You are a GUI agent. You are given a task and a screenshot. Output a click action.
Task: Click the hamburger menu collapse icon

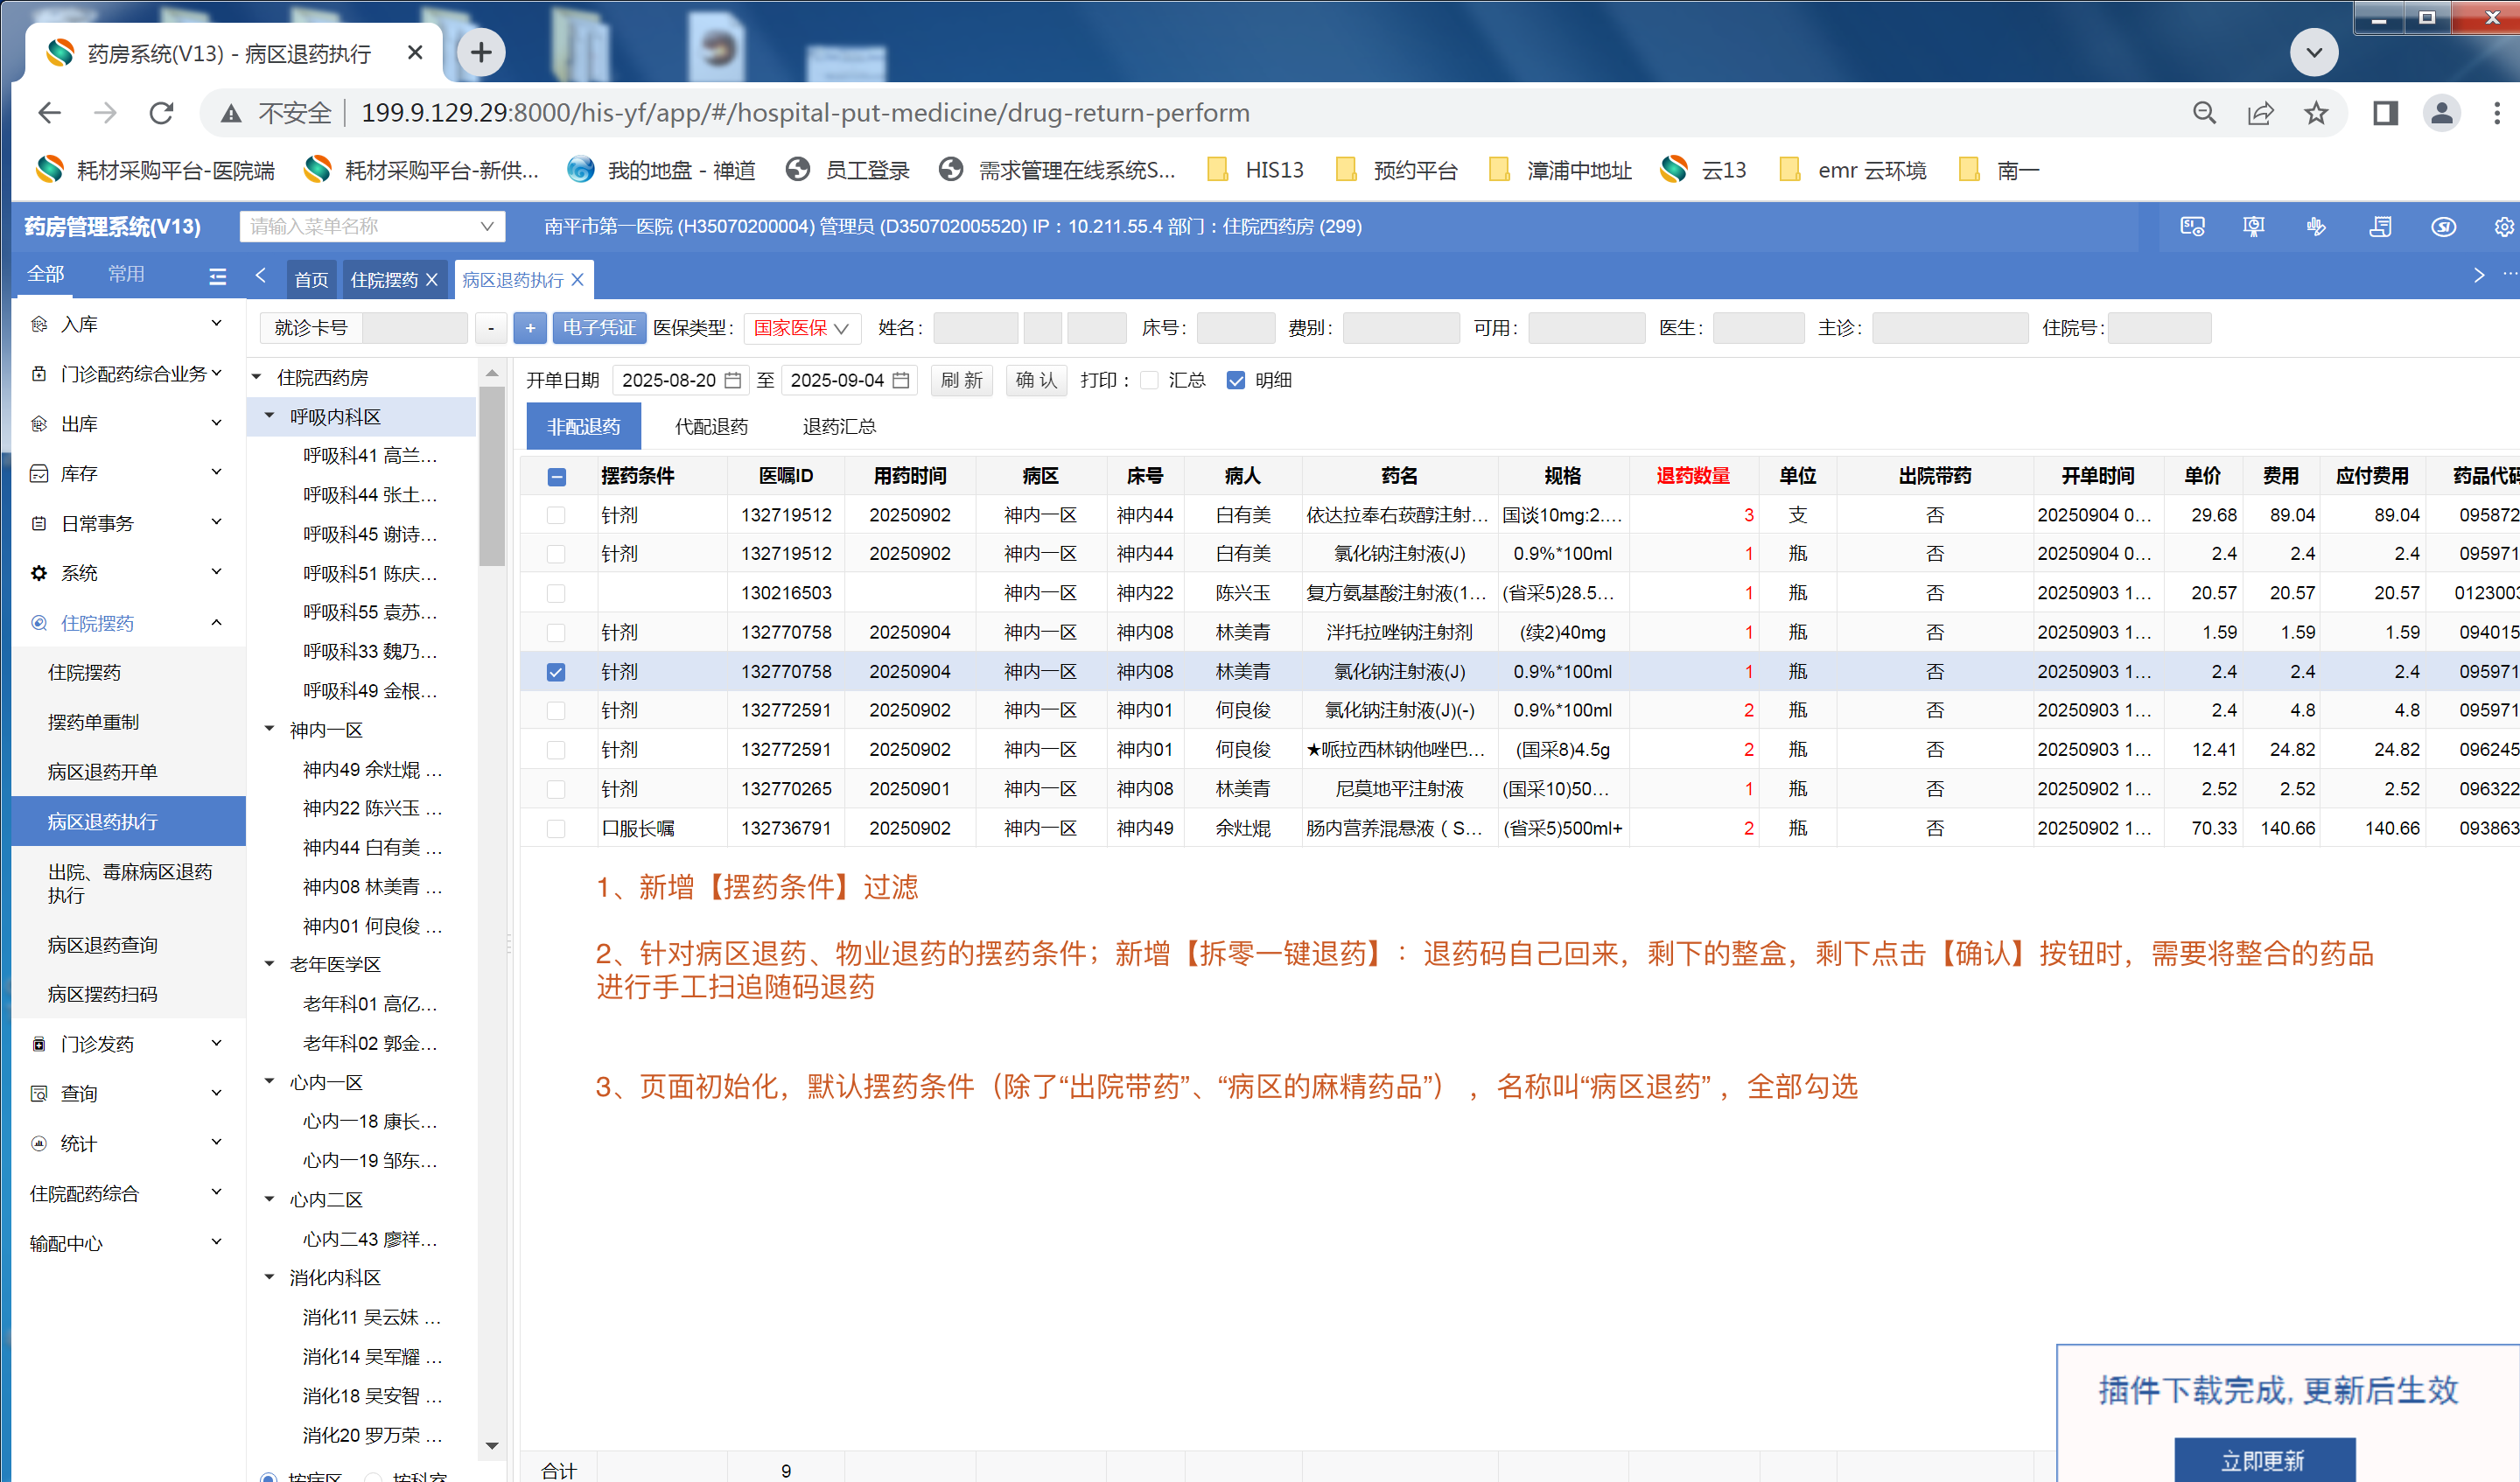coord(217,277)
